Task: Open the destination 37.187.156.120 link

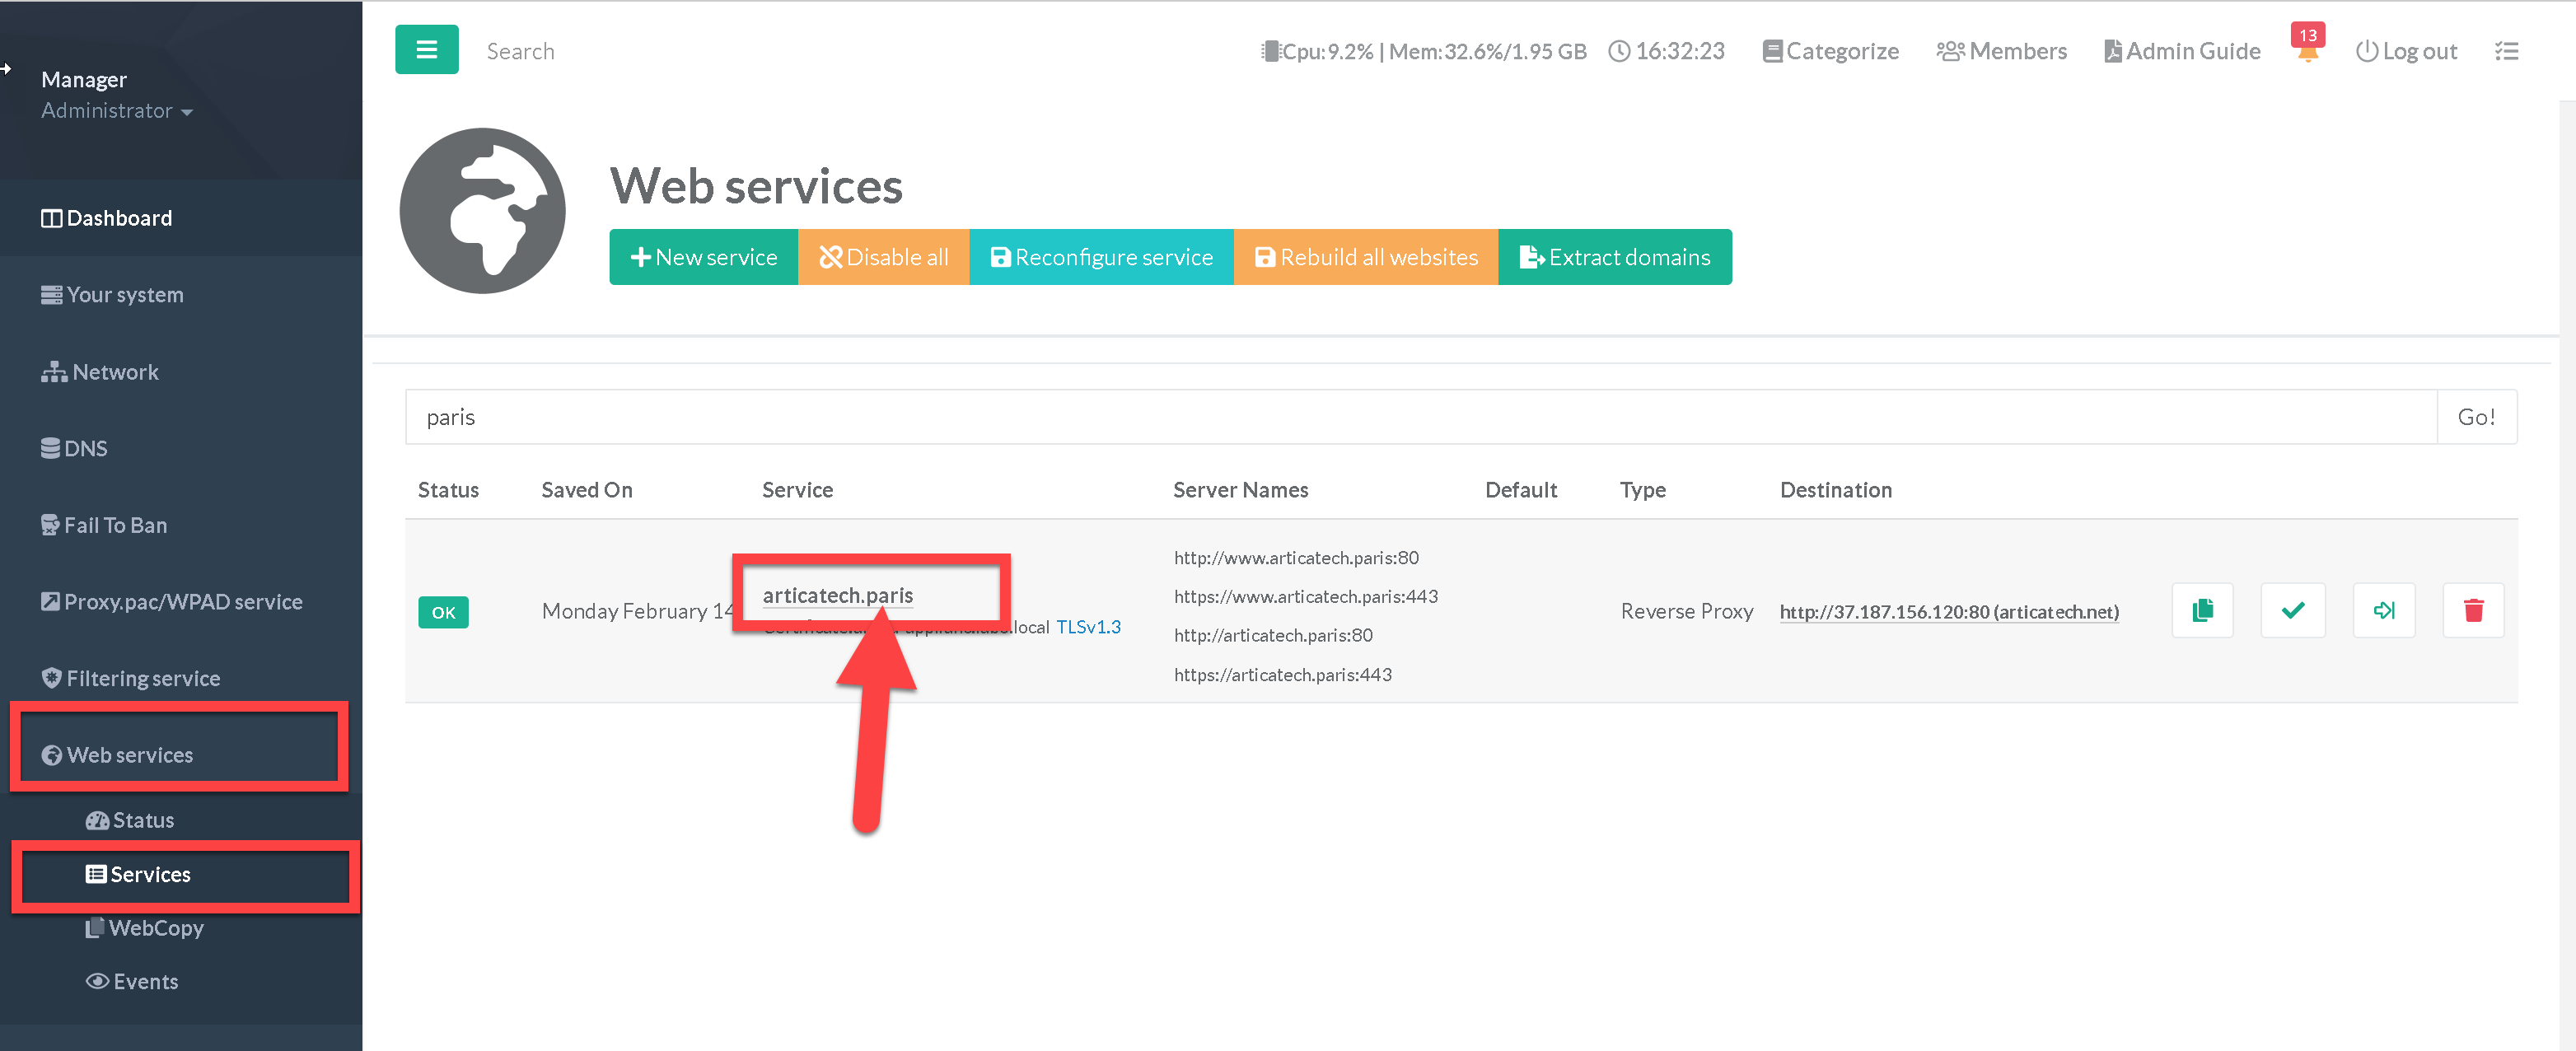Action: pyautogui.click(x=1948, y=612)
